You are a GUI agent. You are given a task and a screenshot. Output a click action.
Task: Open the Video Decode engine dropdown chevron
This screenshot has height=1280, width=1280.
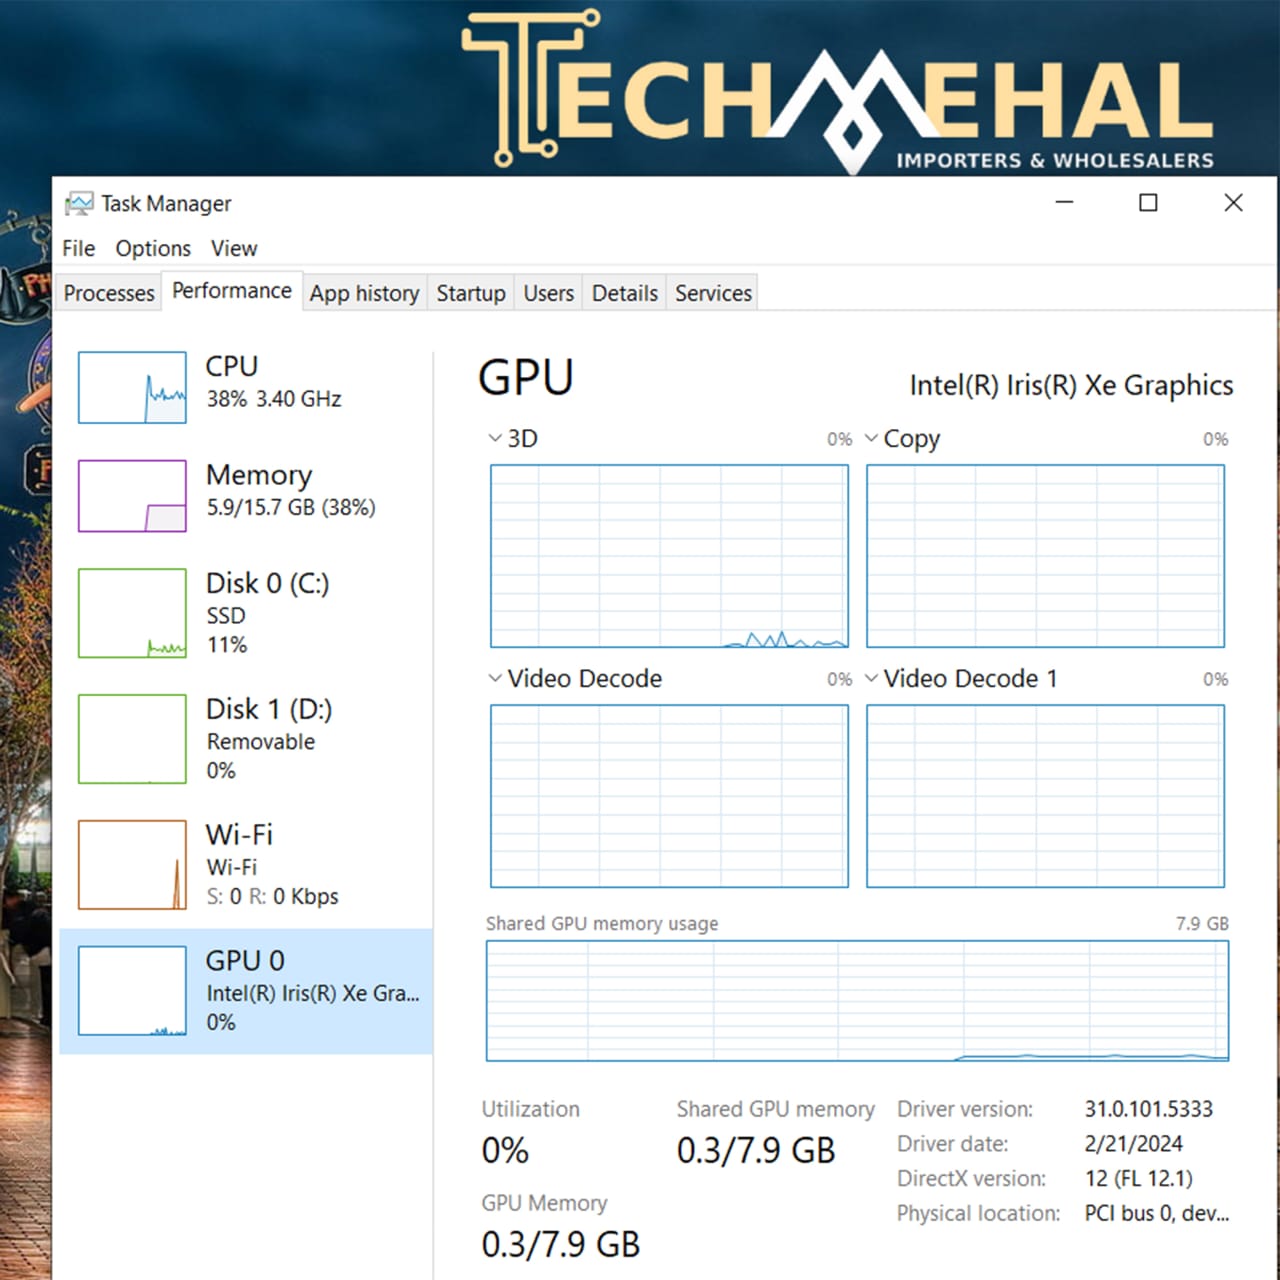[494, 678]
